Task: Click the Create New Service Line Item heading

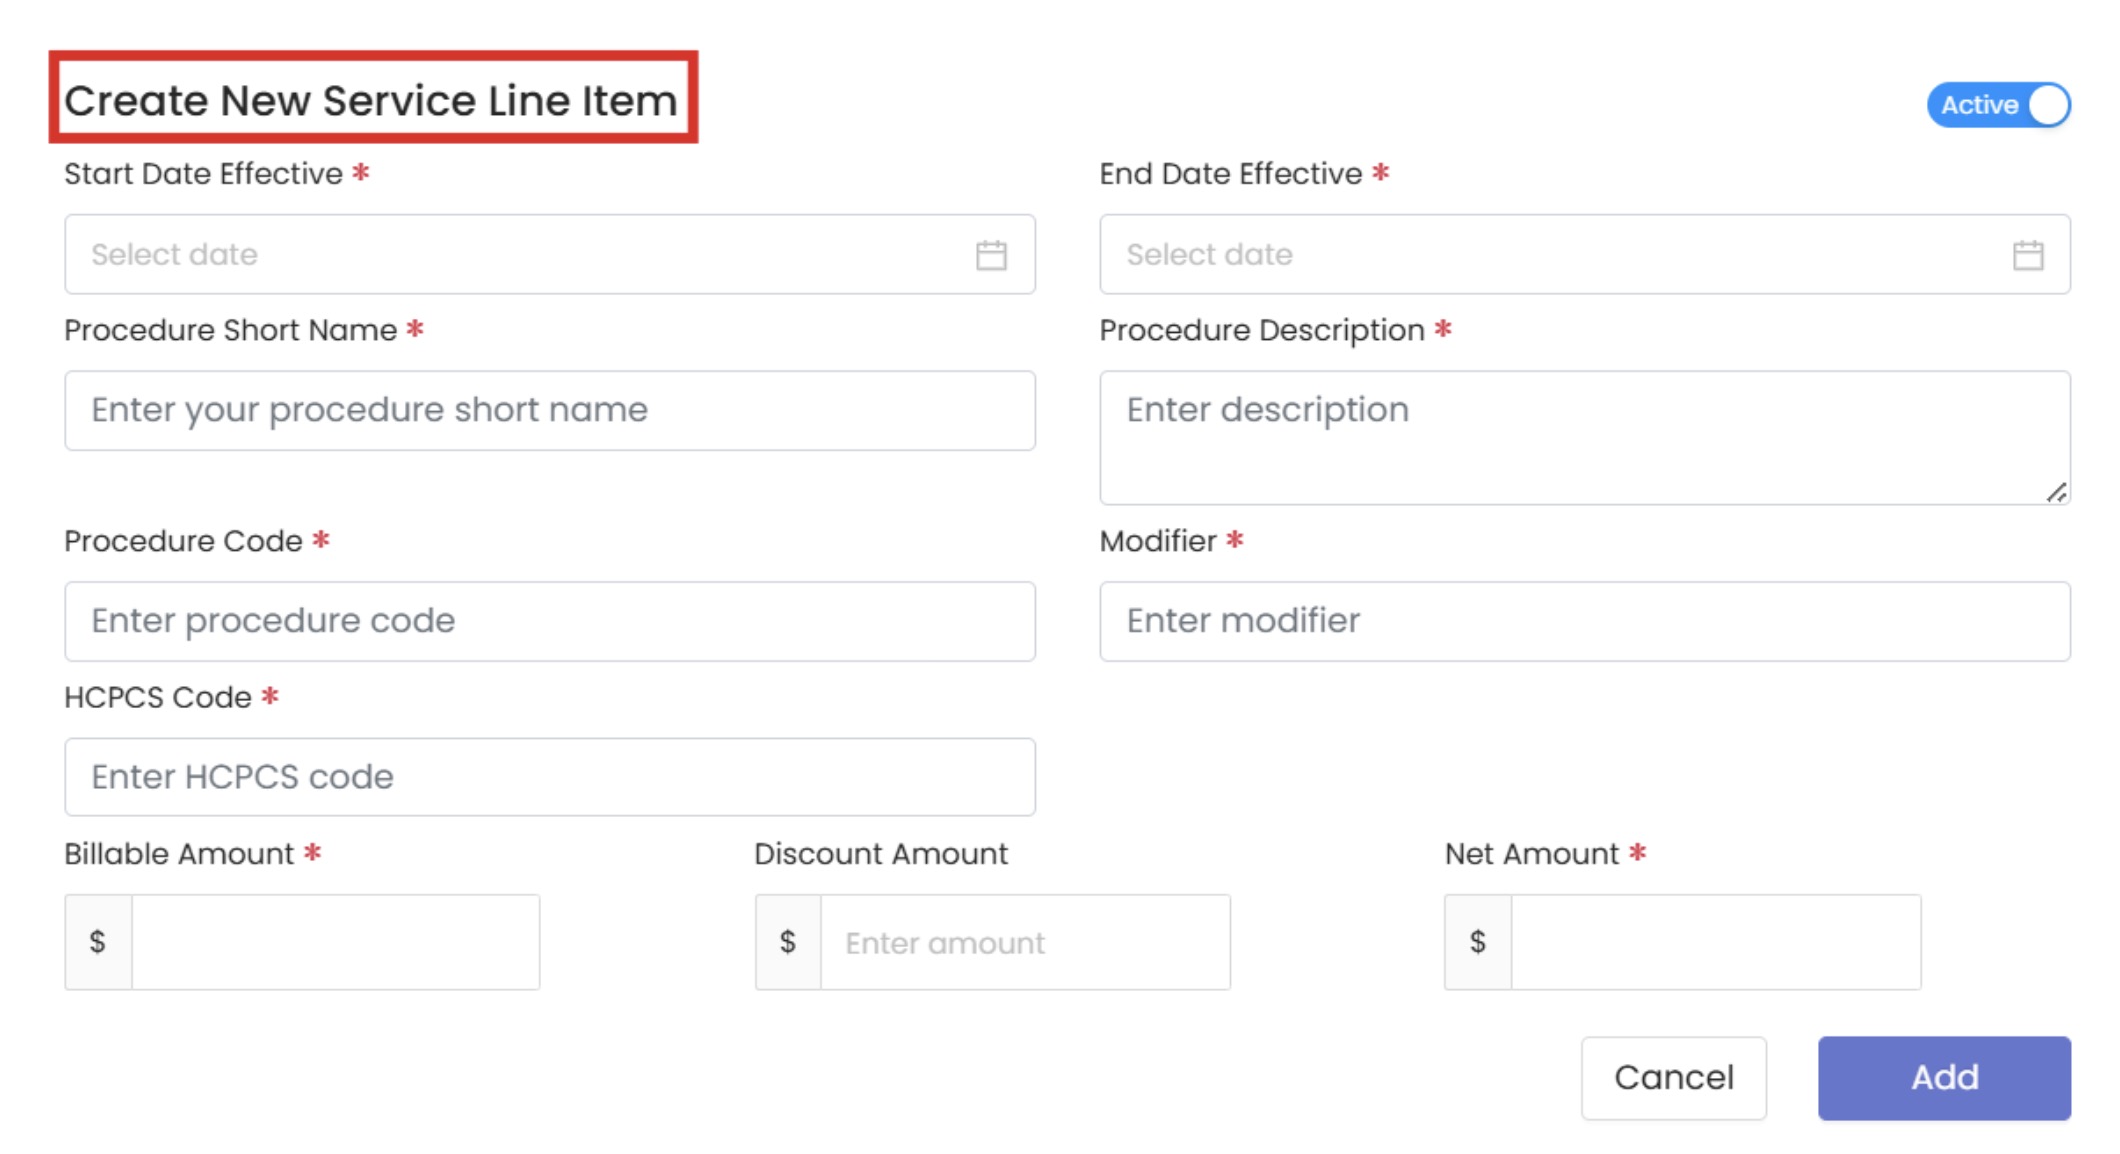Action: (371, 100)
